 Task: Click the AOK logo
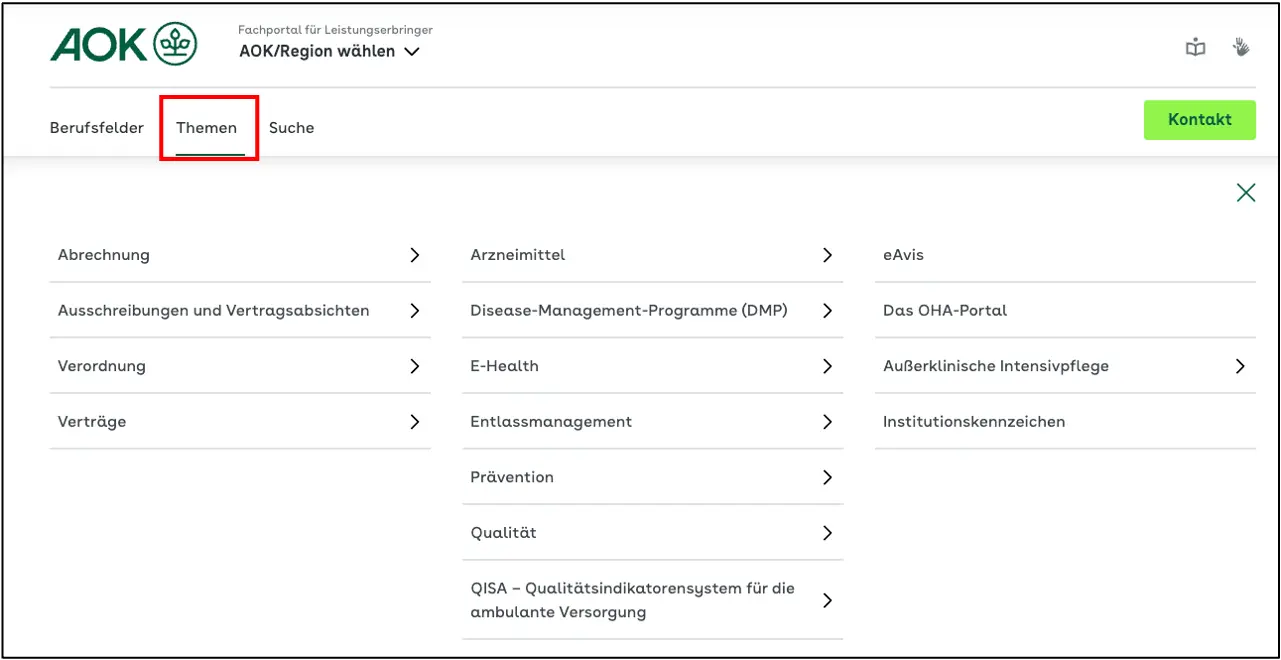123,45
